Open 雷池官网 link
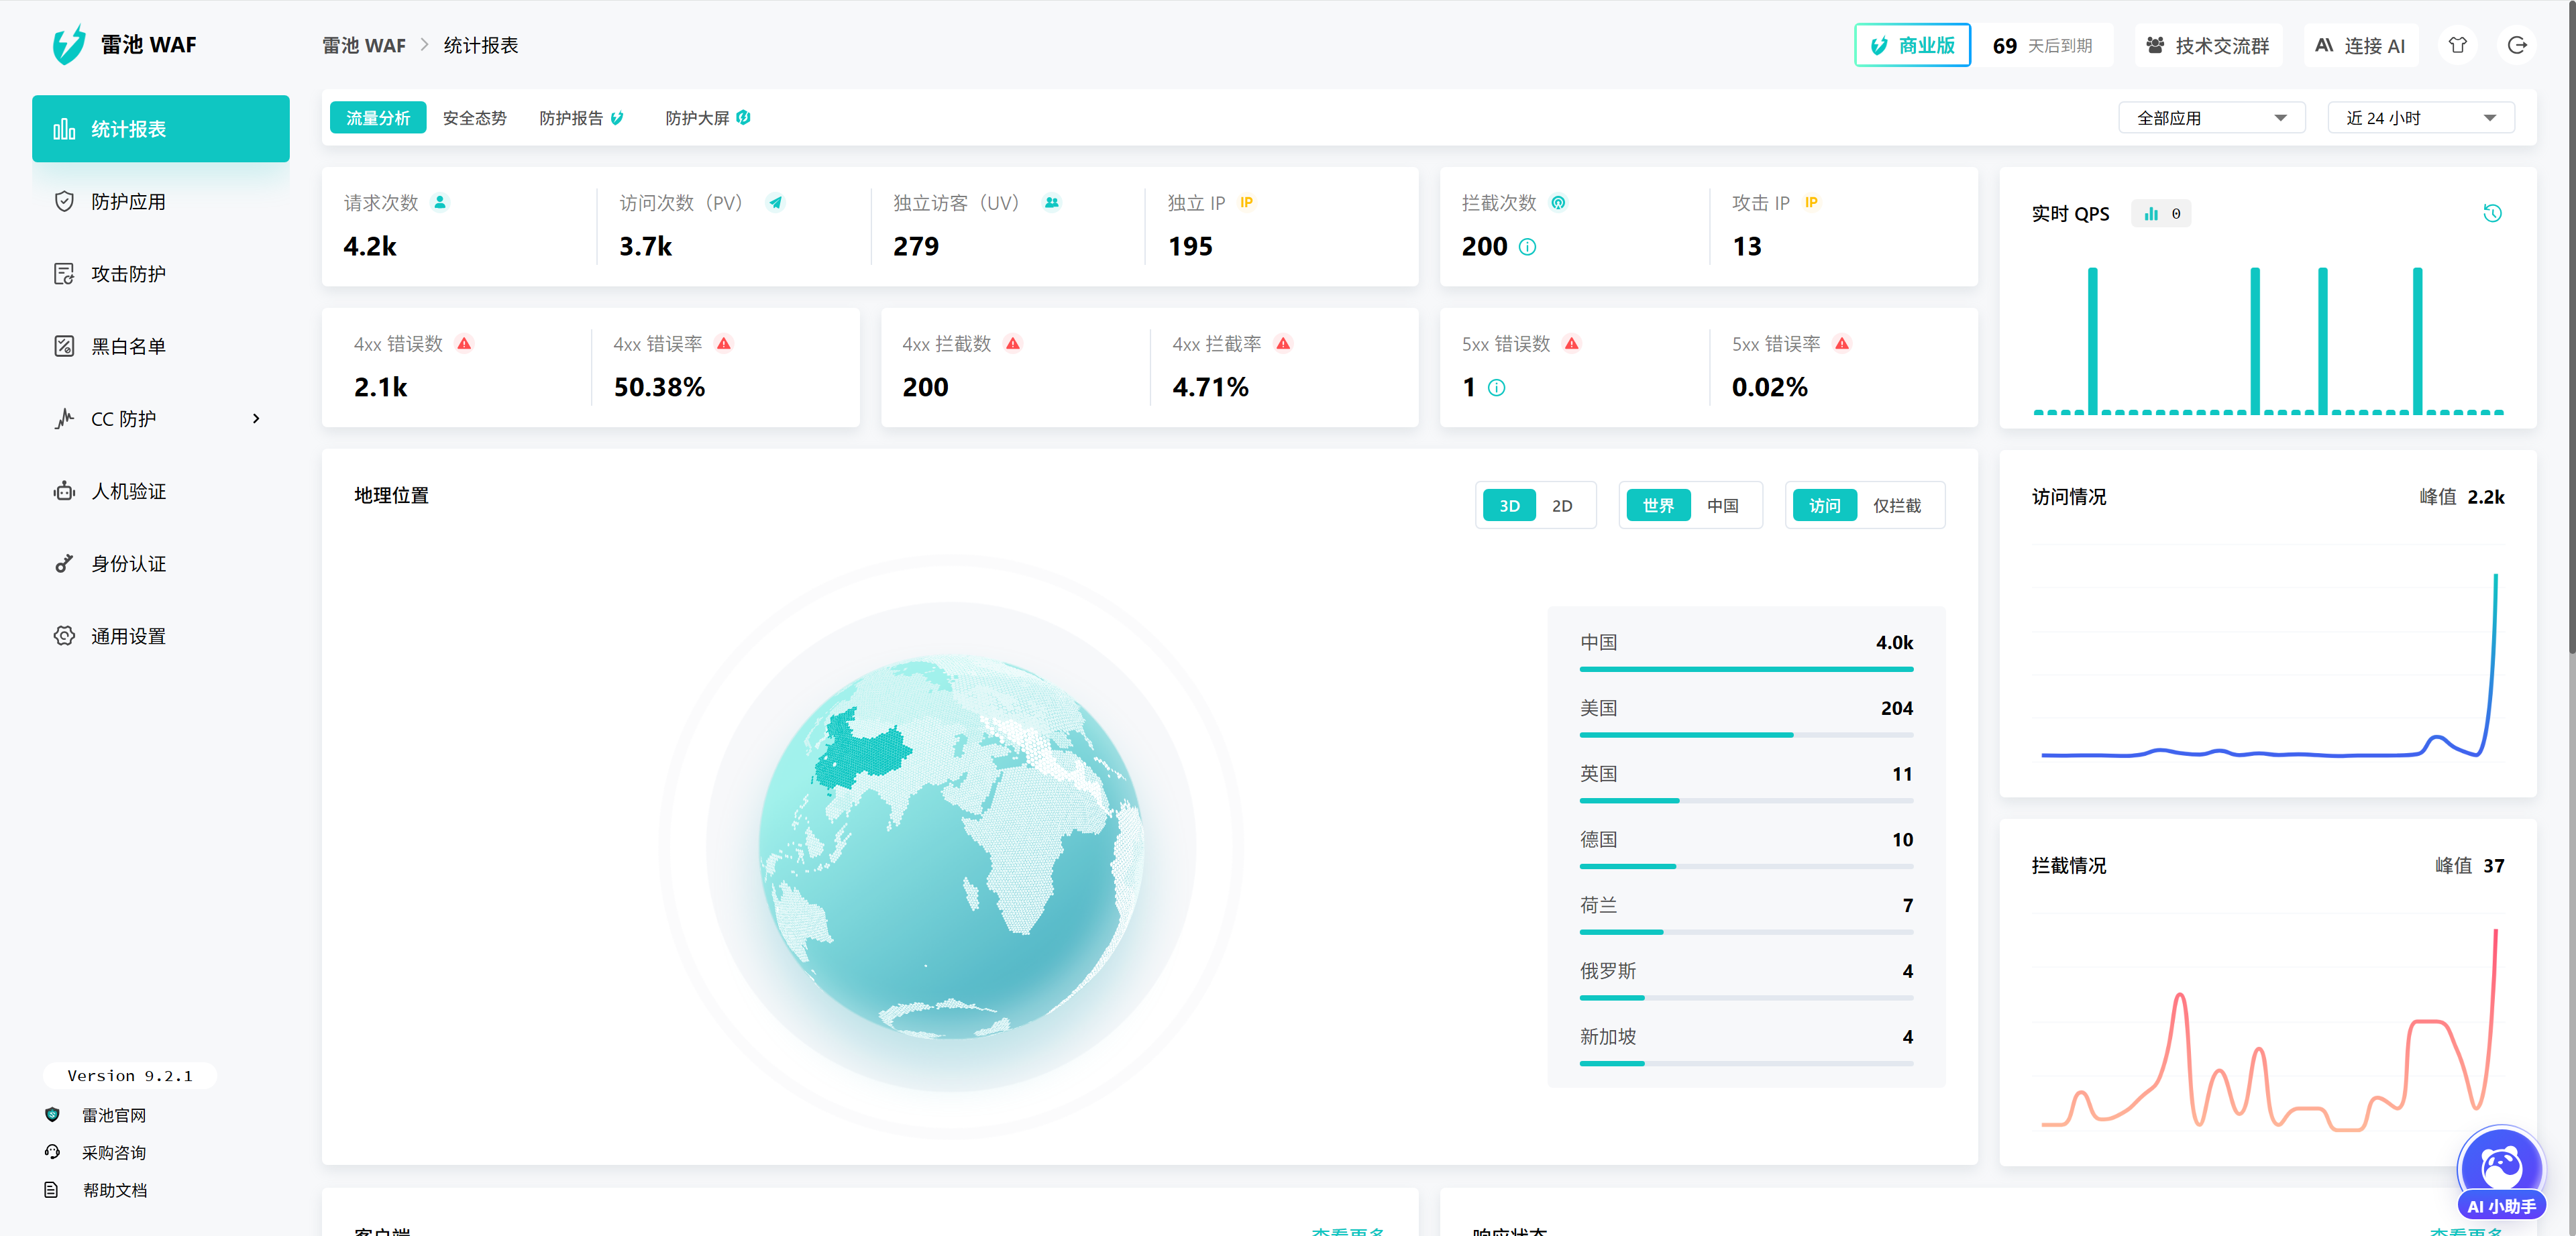This screenshot has height=1236, width=2576. coord(114,1115)
